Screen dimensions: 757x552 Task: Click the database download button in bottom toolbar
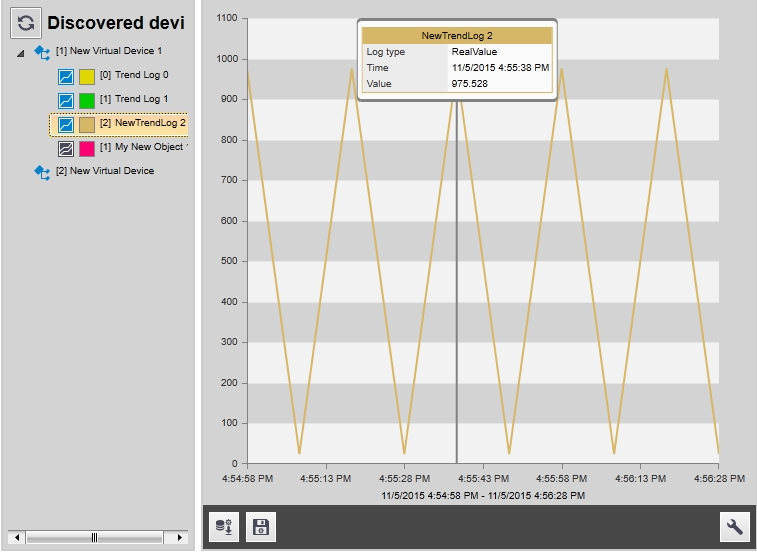tap(224, 527)
